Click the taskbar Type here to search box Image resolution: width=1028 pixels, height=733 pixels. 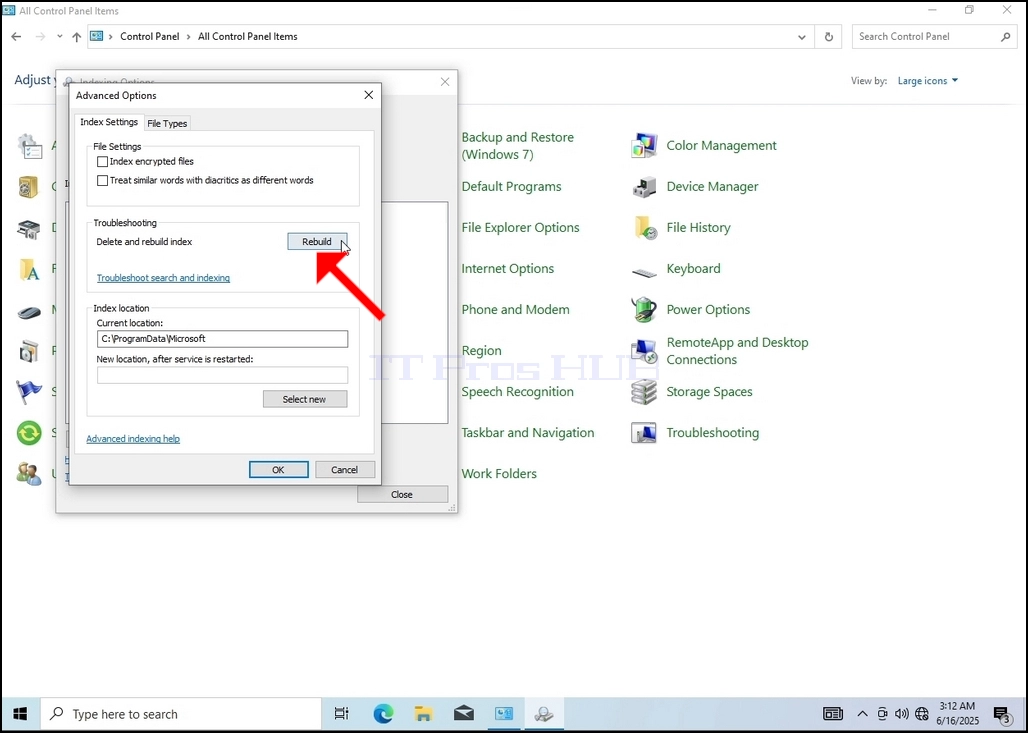[x=181, y=714]
